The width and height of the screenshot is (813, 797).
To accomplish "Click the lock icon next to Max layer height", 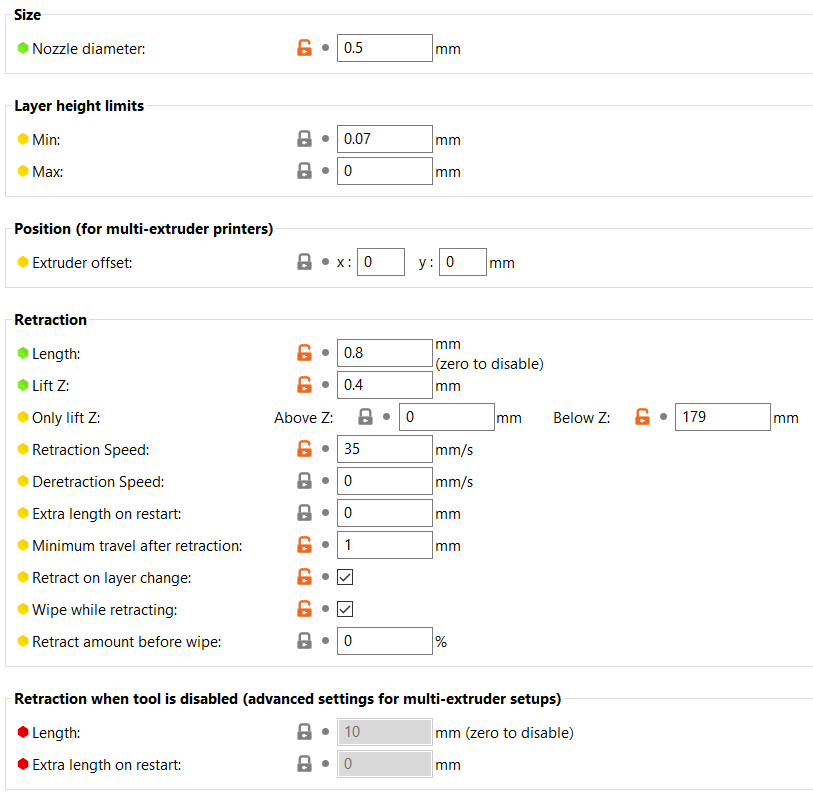I will (x=305, y=171).
